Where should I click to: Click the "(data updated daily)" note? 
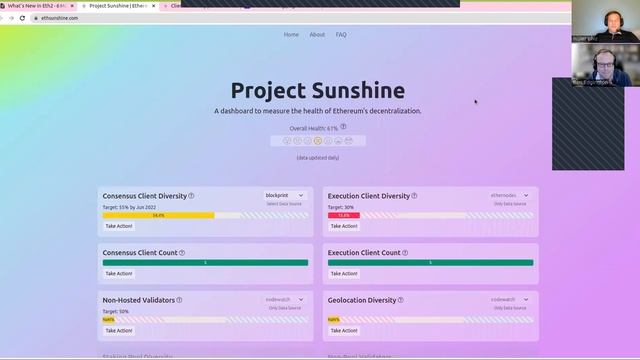coord(318,158)
